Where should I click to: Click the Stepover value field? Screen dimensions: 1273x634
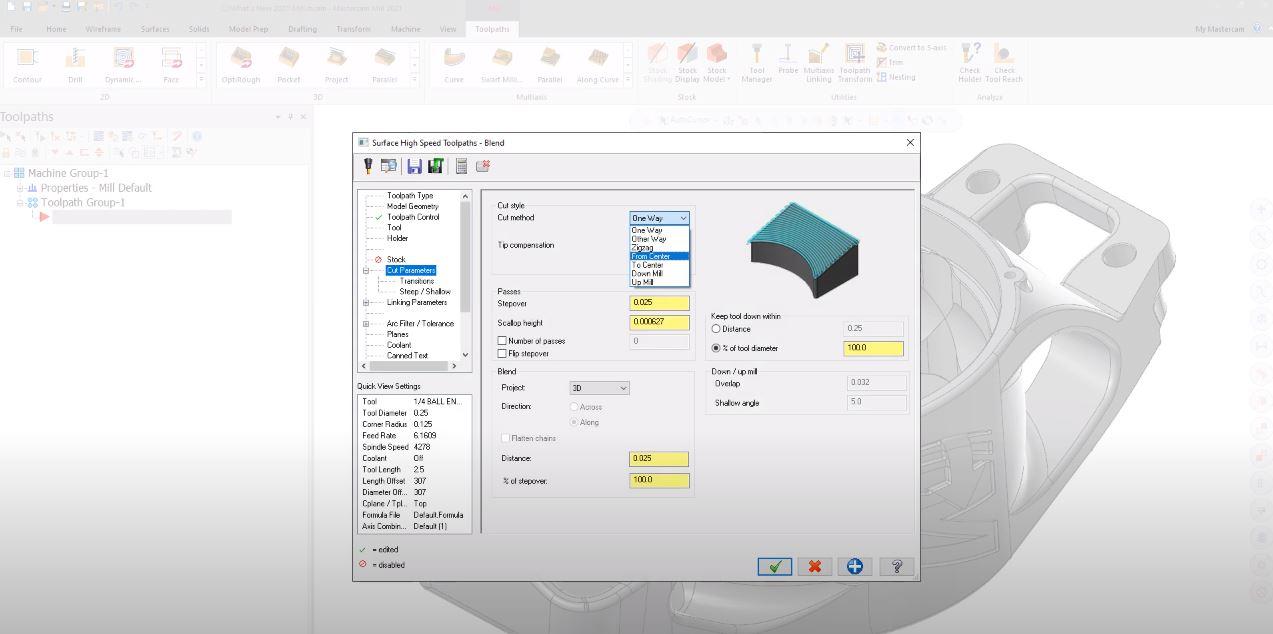[x=659, y=303]
